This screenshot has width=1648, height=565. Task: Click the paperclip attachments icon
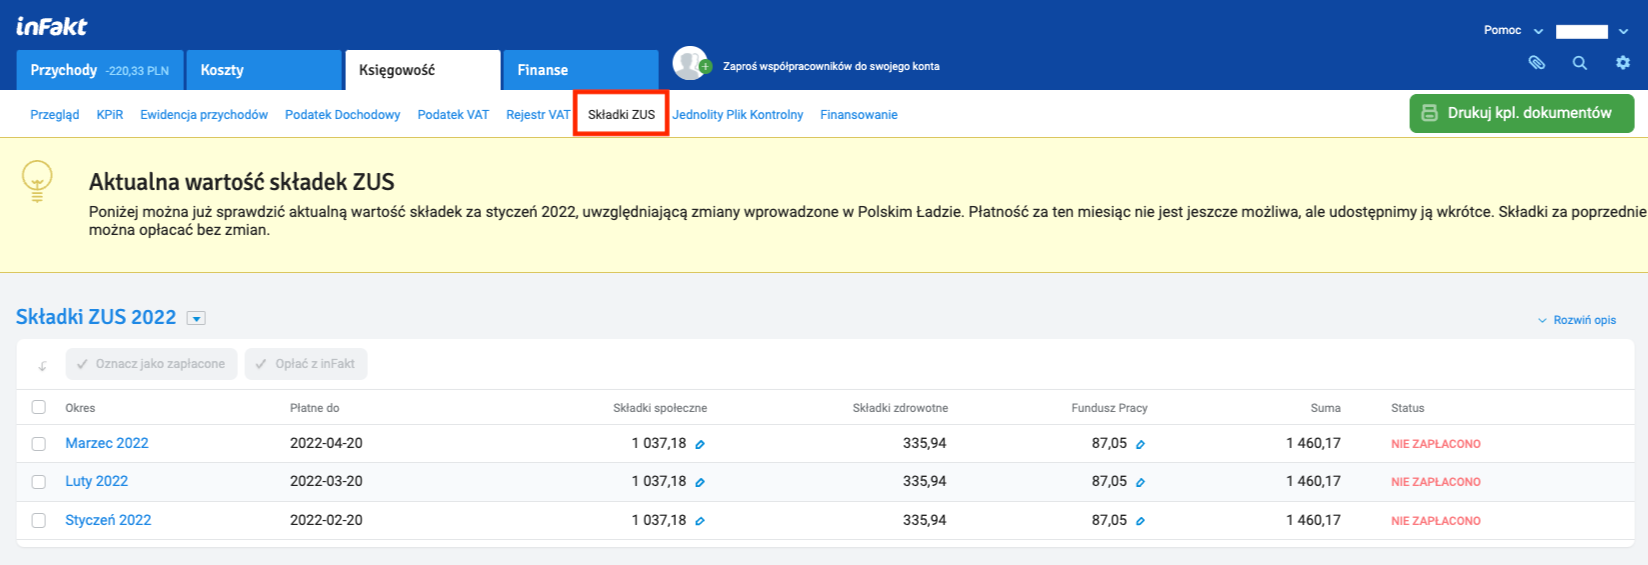[x=1537, y=63]
